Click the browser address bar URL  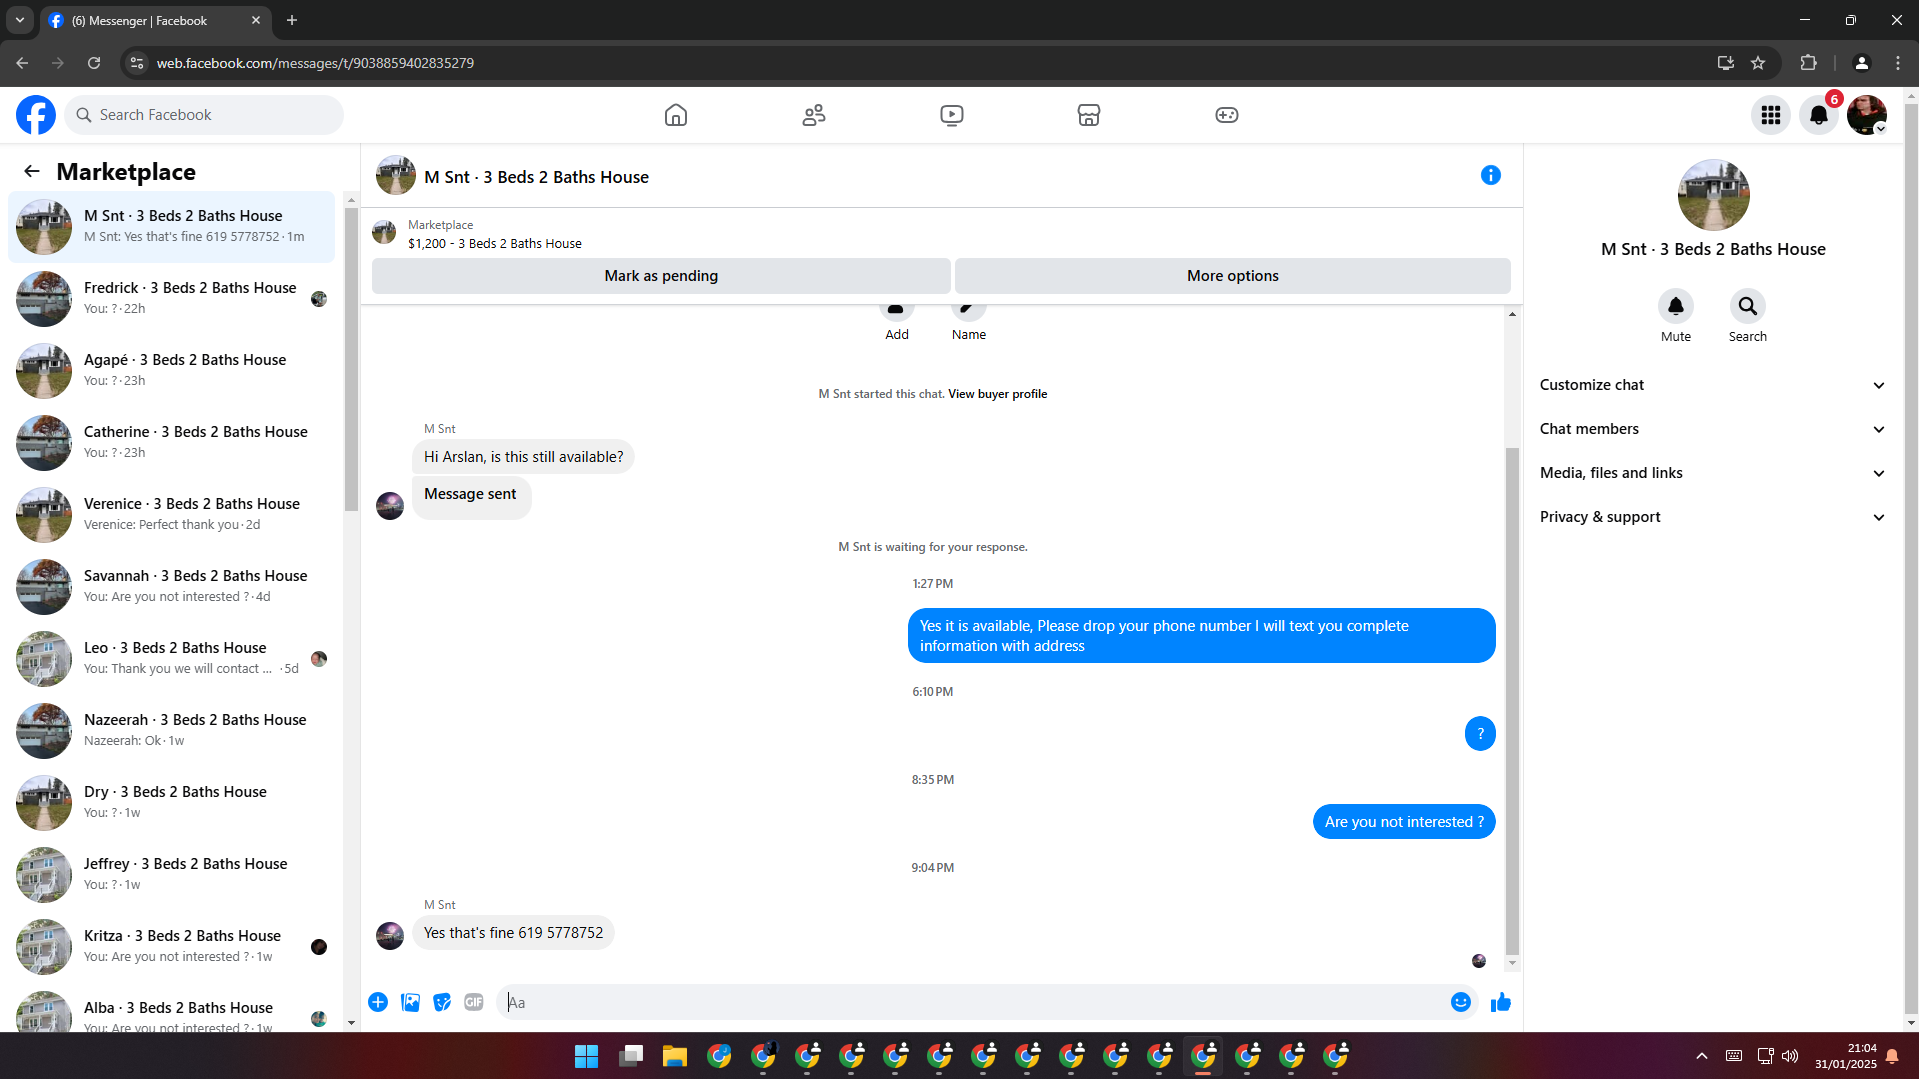pos(315,63)
